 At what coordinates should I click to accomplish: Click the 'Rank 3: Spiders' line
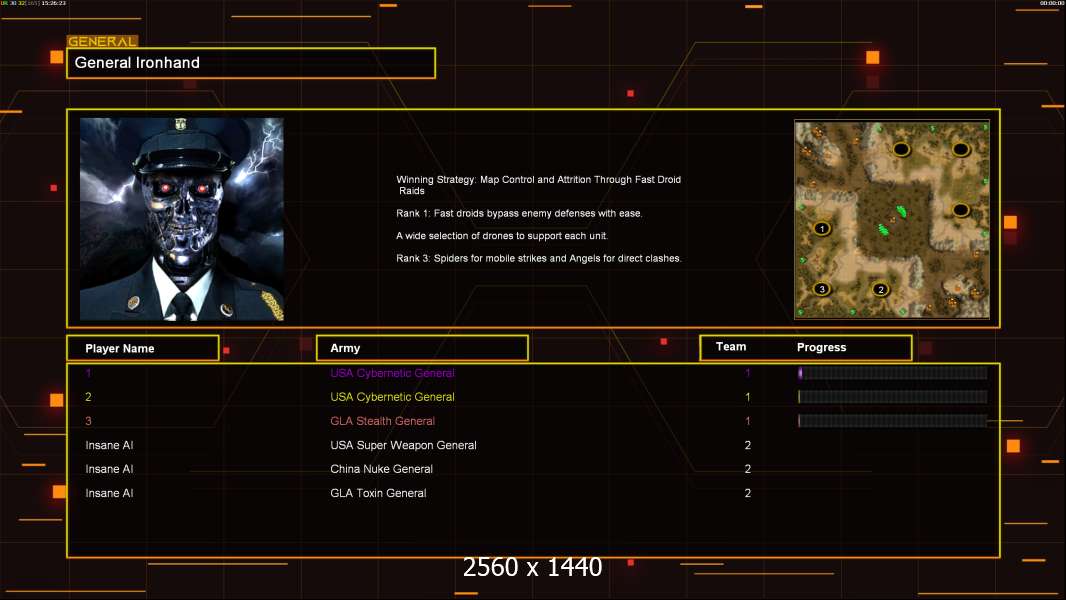click(539, 258)
